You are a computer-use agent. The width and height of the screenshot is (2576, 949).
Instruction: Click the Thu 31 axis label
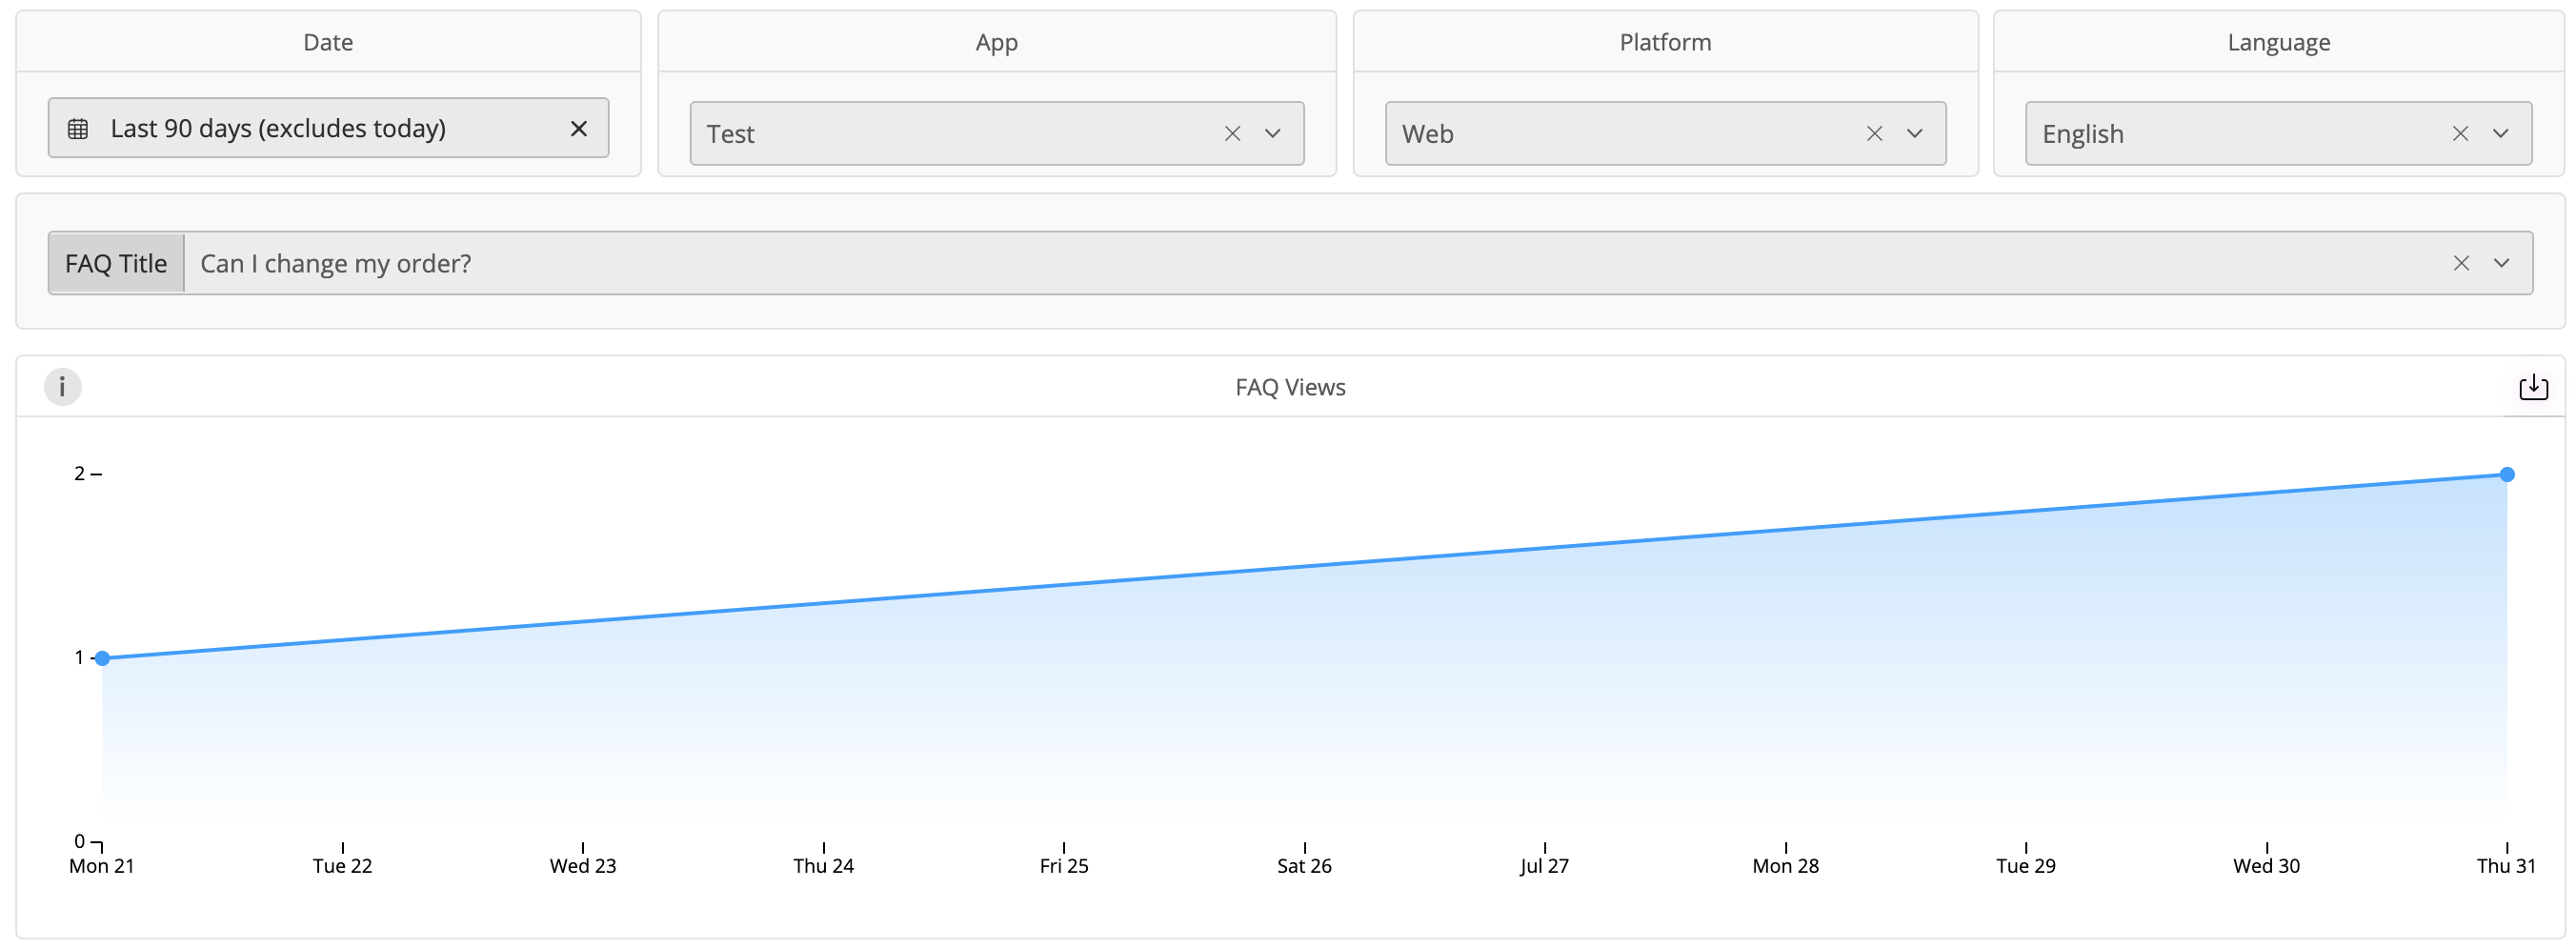(2506, 866)
